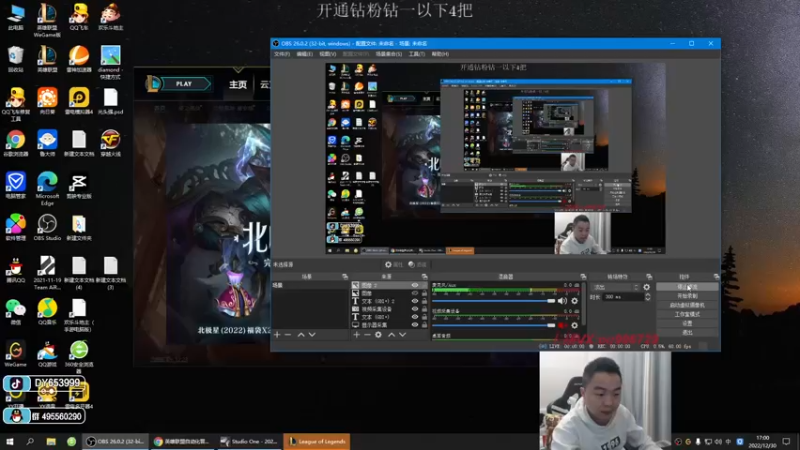The image size is (800, 450).
Task: Move the scene up with the arrow
Action: coord(301,335)
